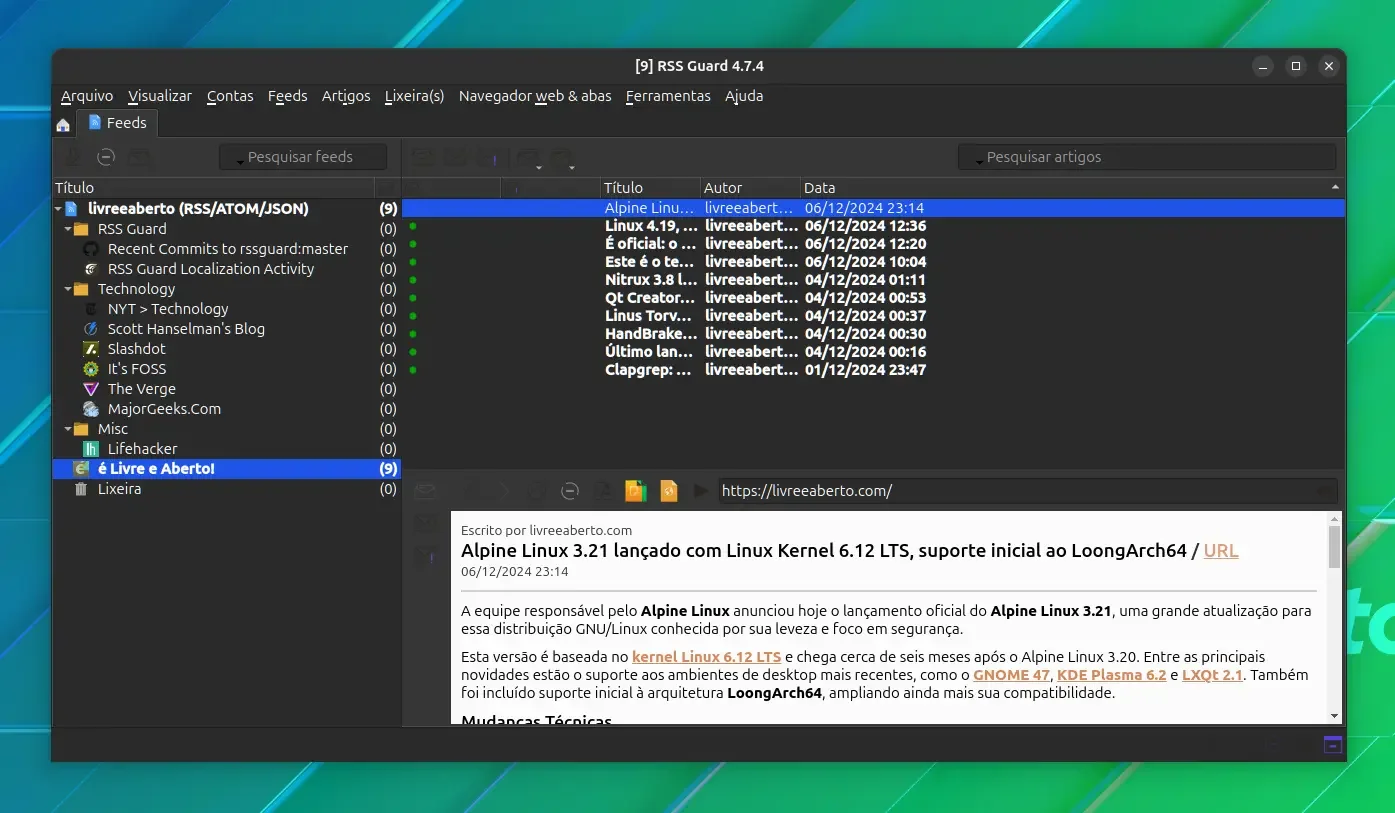Click the stop (circle-minus) icon in feeds toolbar
Screen dimensions: 1395x813
[x=105, y=157]
